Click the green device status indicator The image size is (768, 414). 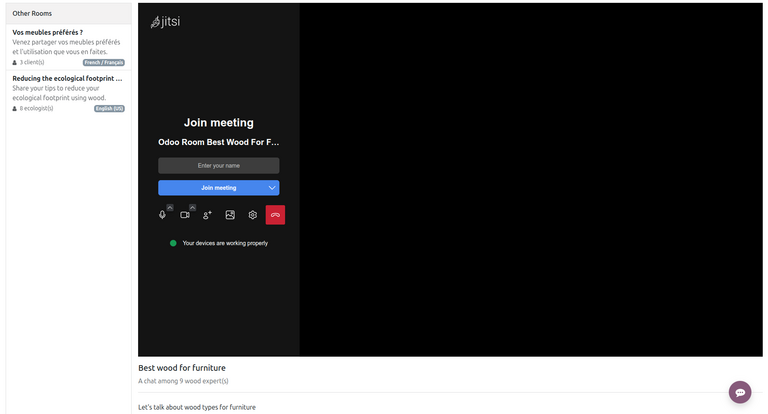173,243
